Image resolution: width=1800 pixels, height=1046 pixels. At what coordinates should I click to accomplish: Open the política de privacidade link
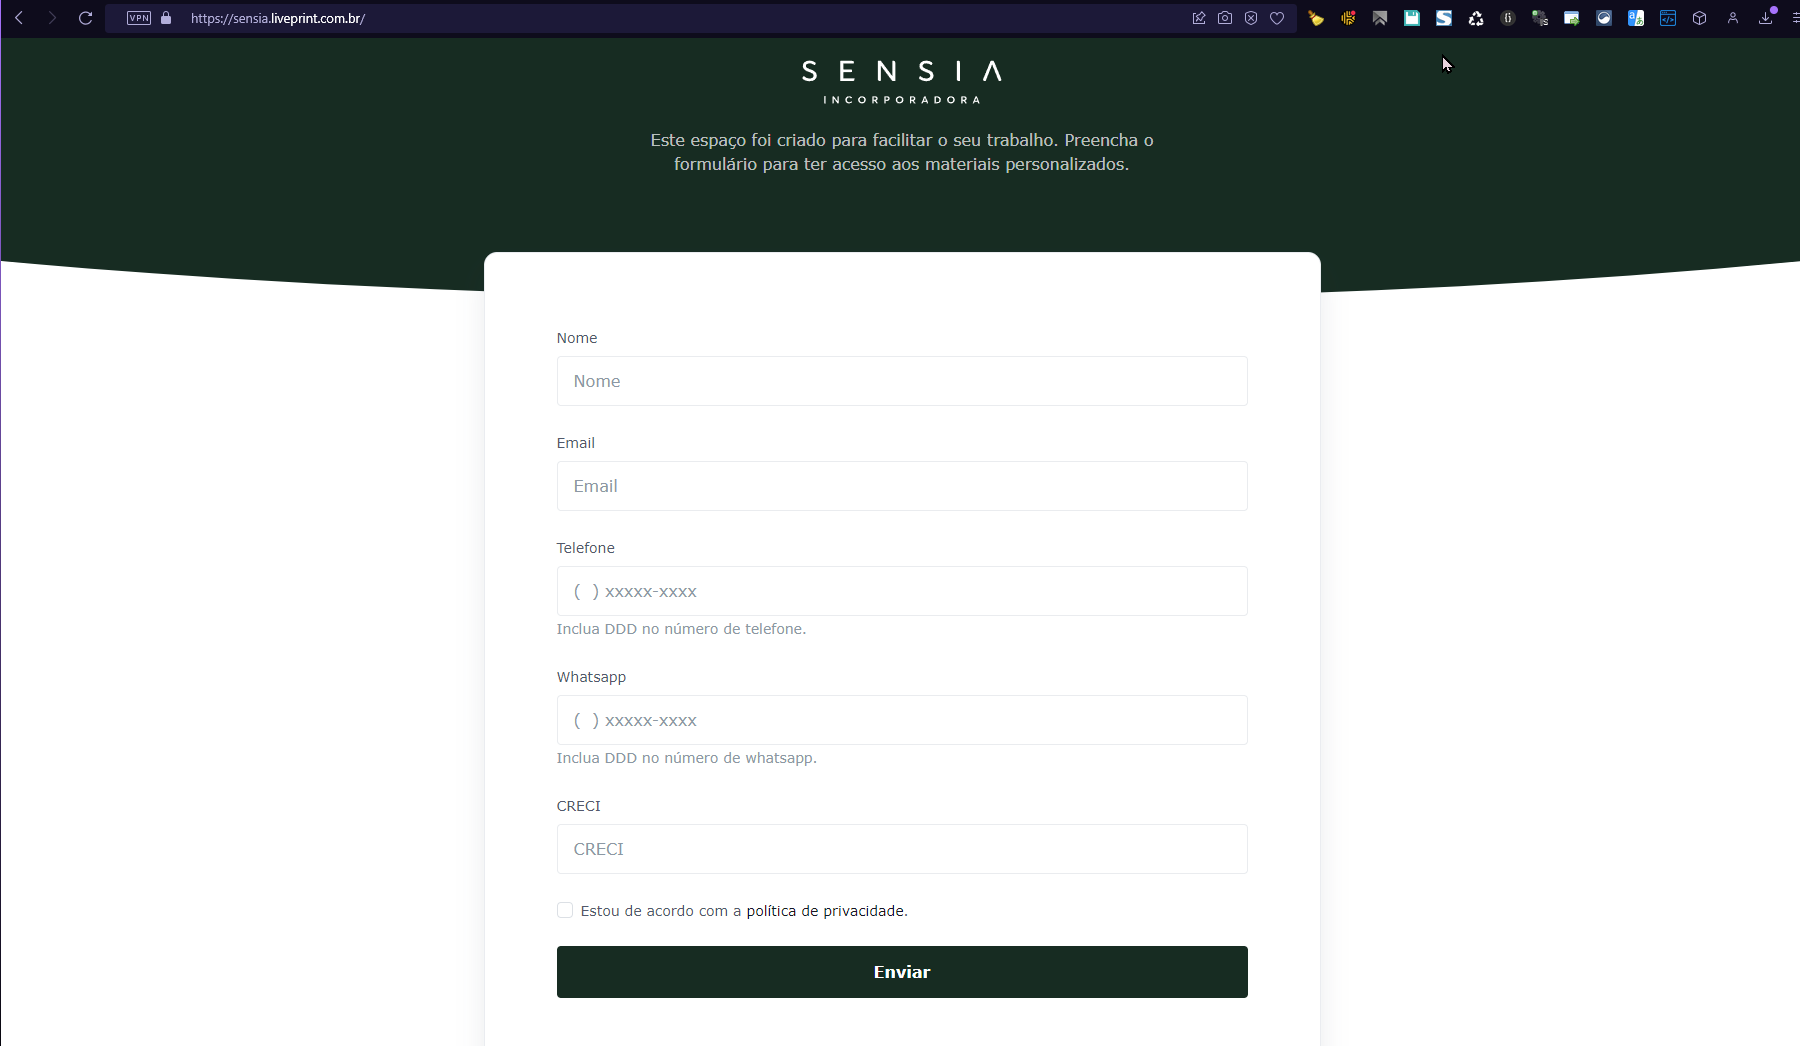(825, 911)
